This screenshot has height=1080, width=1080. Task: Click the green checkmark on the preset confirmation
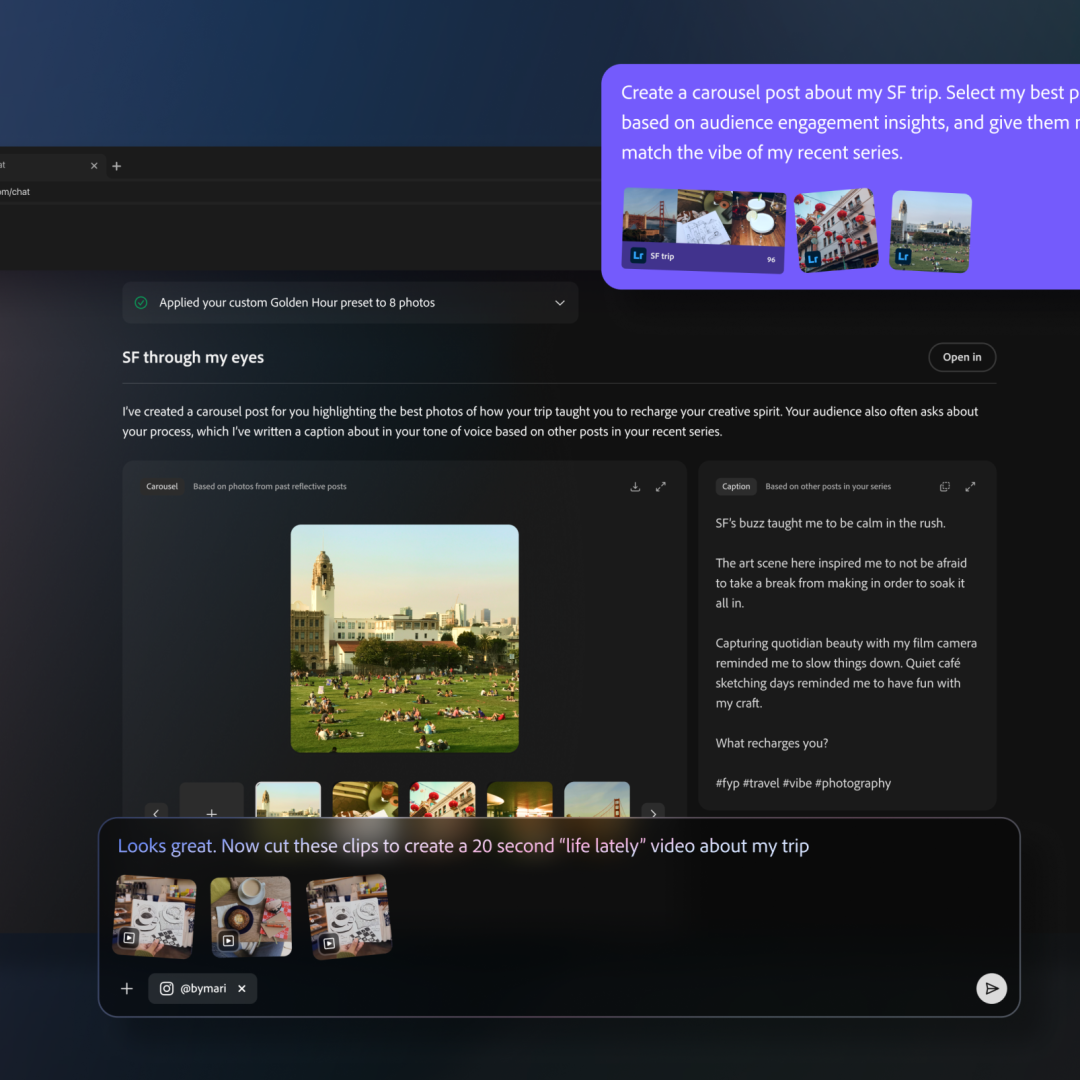[x=140, y=303]
